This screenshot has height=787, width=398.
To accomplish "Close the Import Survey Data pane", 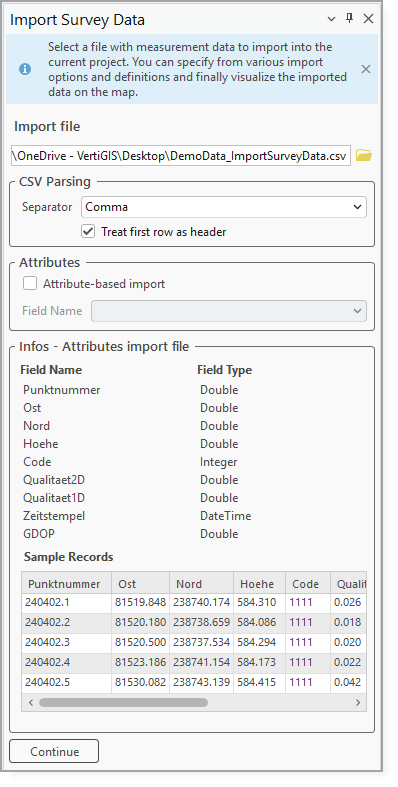I will (368, 19).
